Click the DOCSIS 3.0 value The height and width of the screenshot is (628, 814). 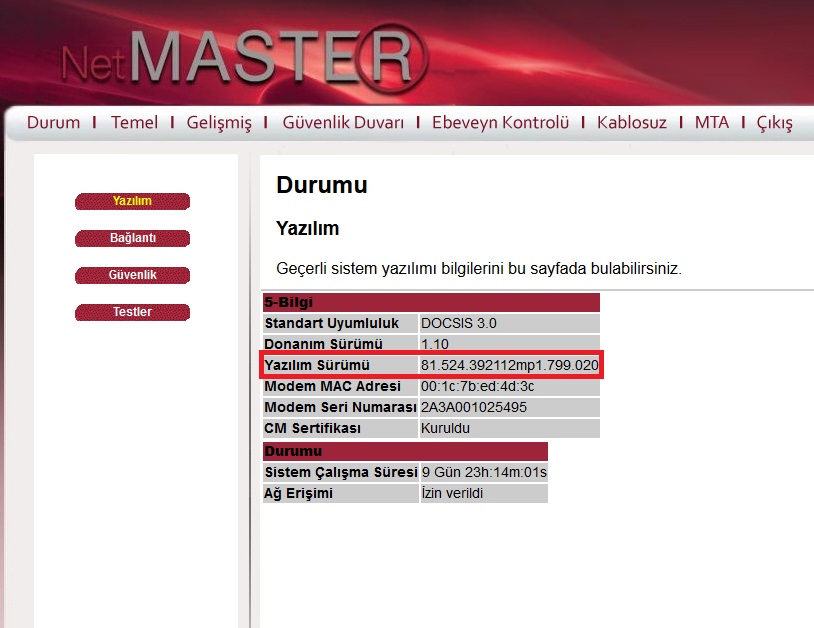(x=459, y=323)
